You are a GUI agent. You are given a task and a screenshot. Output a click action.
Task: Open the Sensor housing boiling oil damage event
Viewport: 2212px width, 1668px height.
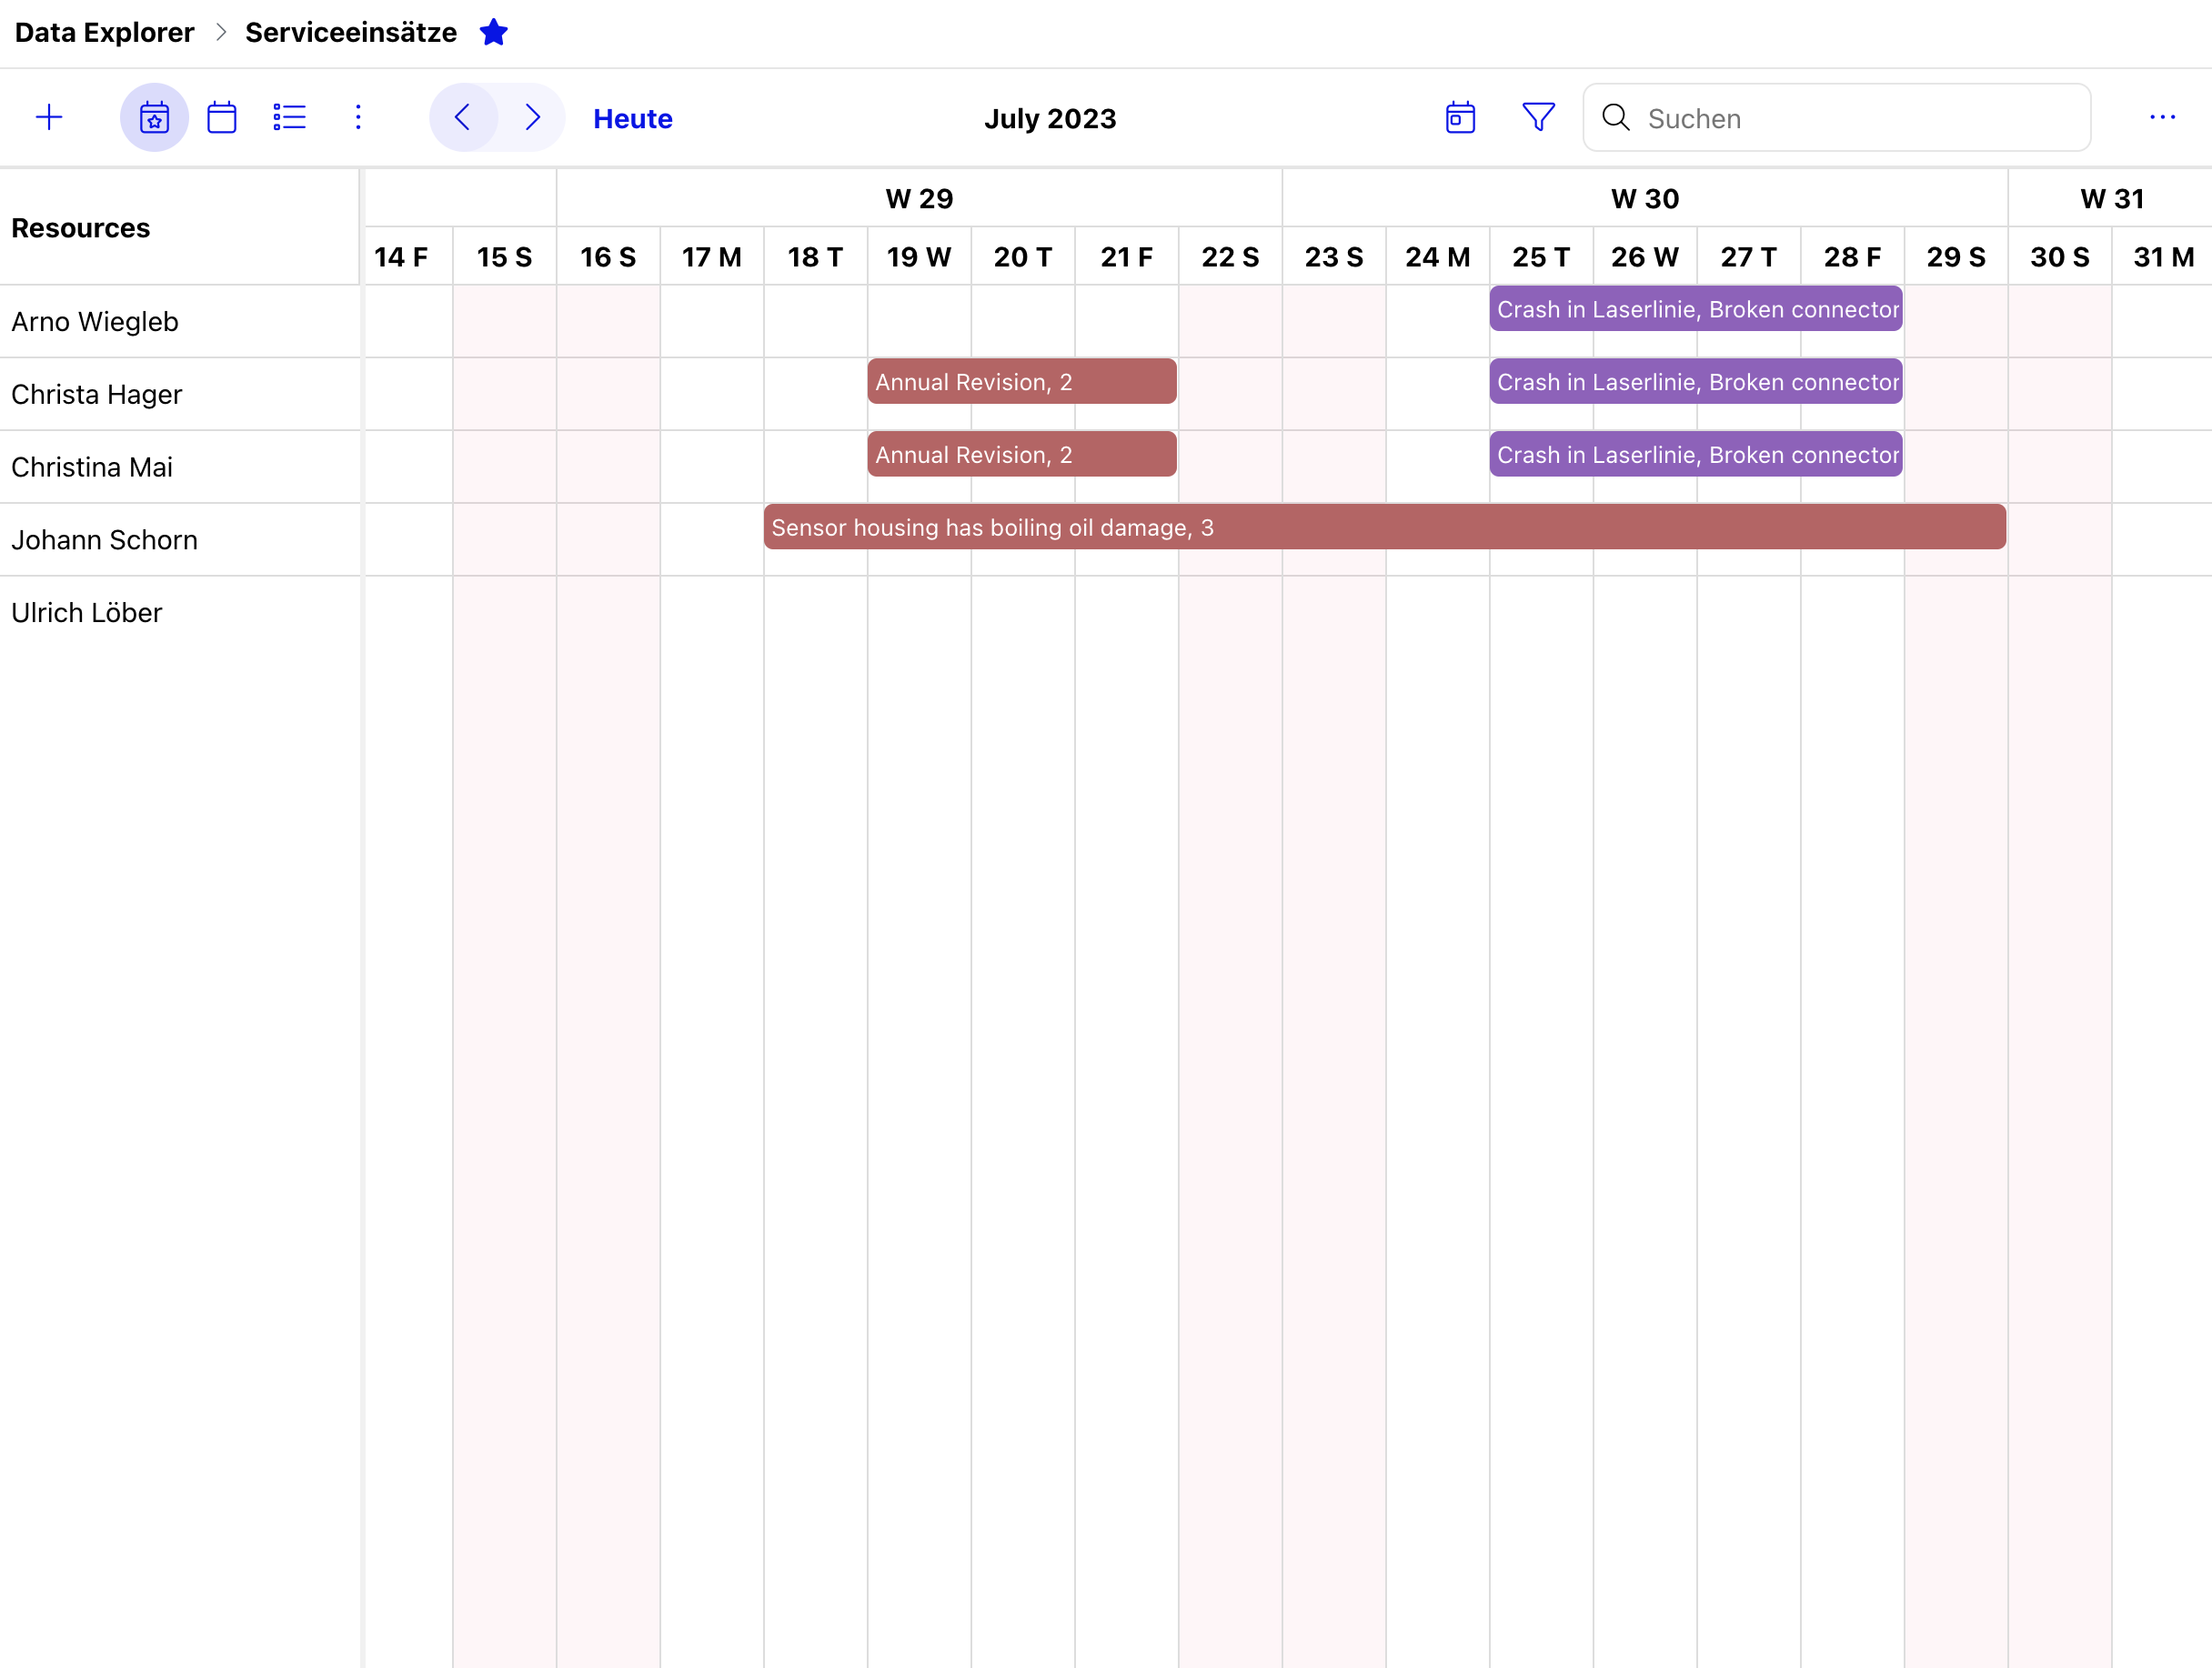pyautogui.click(x=1385, y=527)
